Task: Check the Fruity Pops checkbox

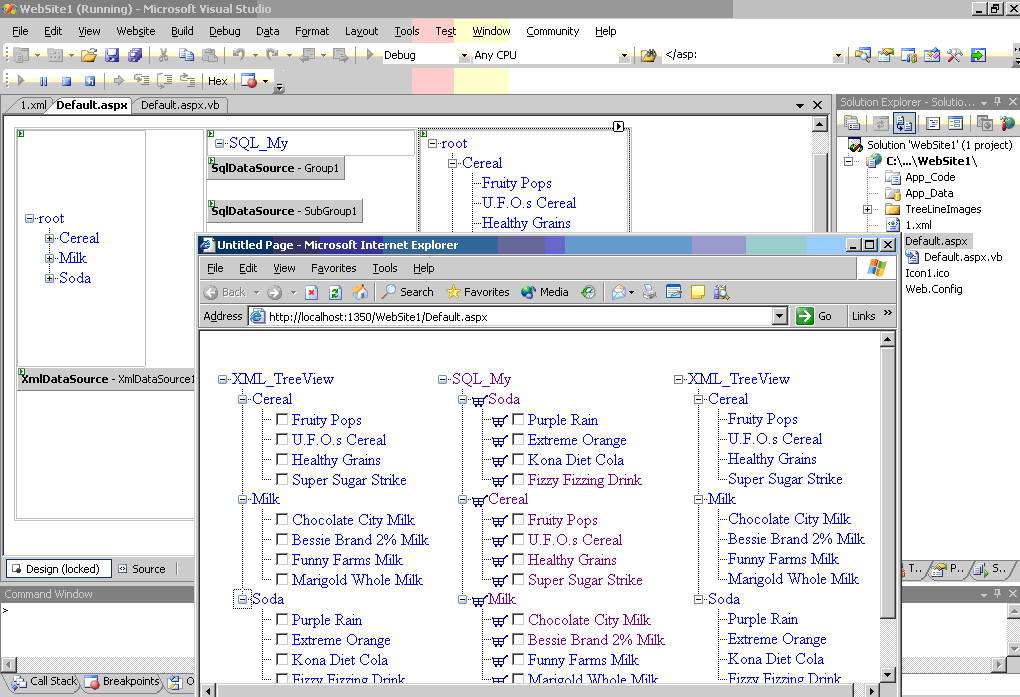Action: point(282,420)
